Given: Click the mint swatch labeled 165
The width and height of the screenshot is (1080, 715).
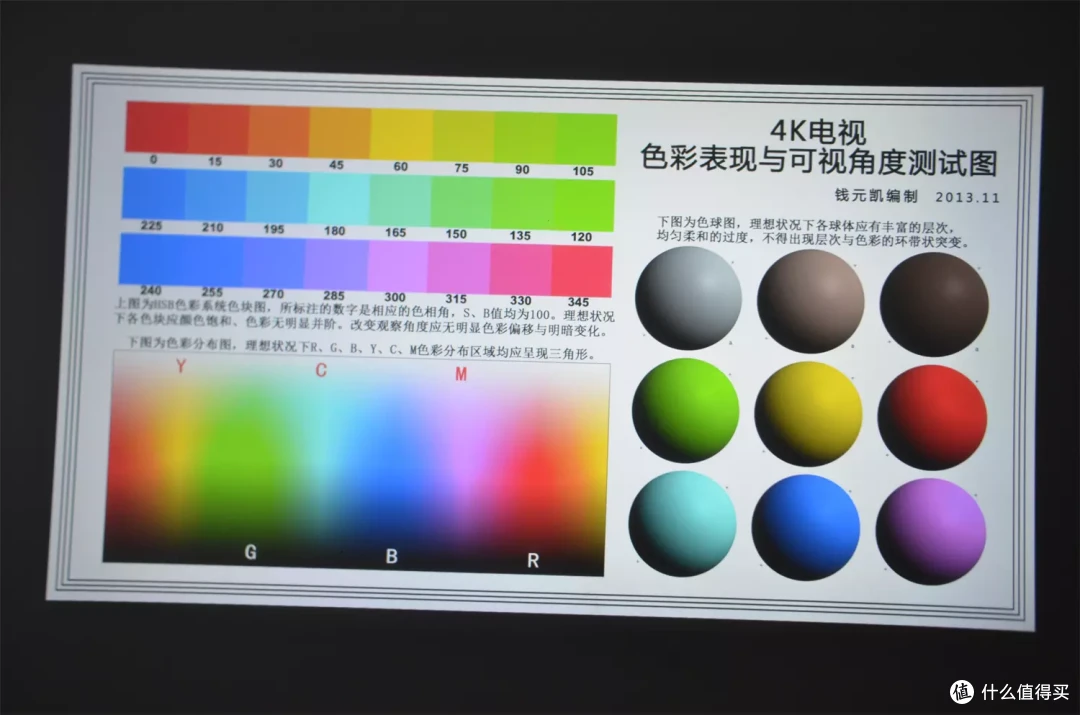Looking at the screenshot, I should tap(400, 200).
